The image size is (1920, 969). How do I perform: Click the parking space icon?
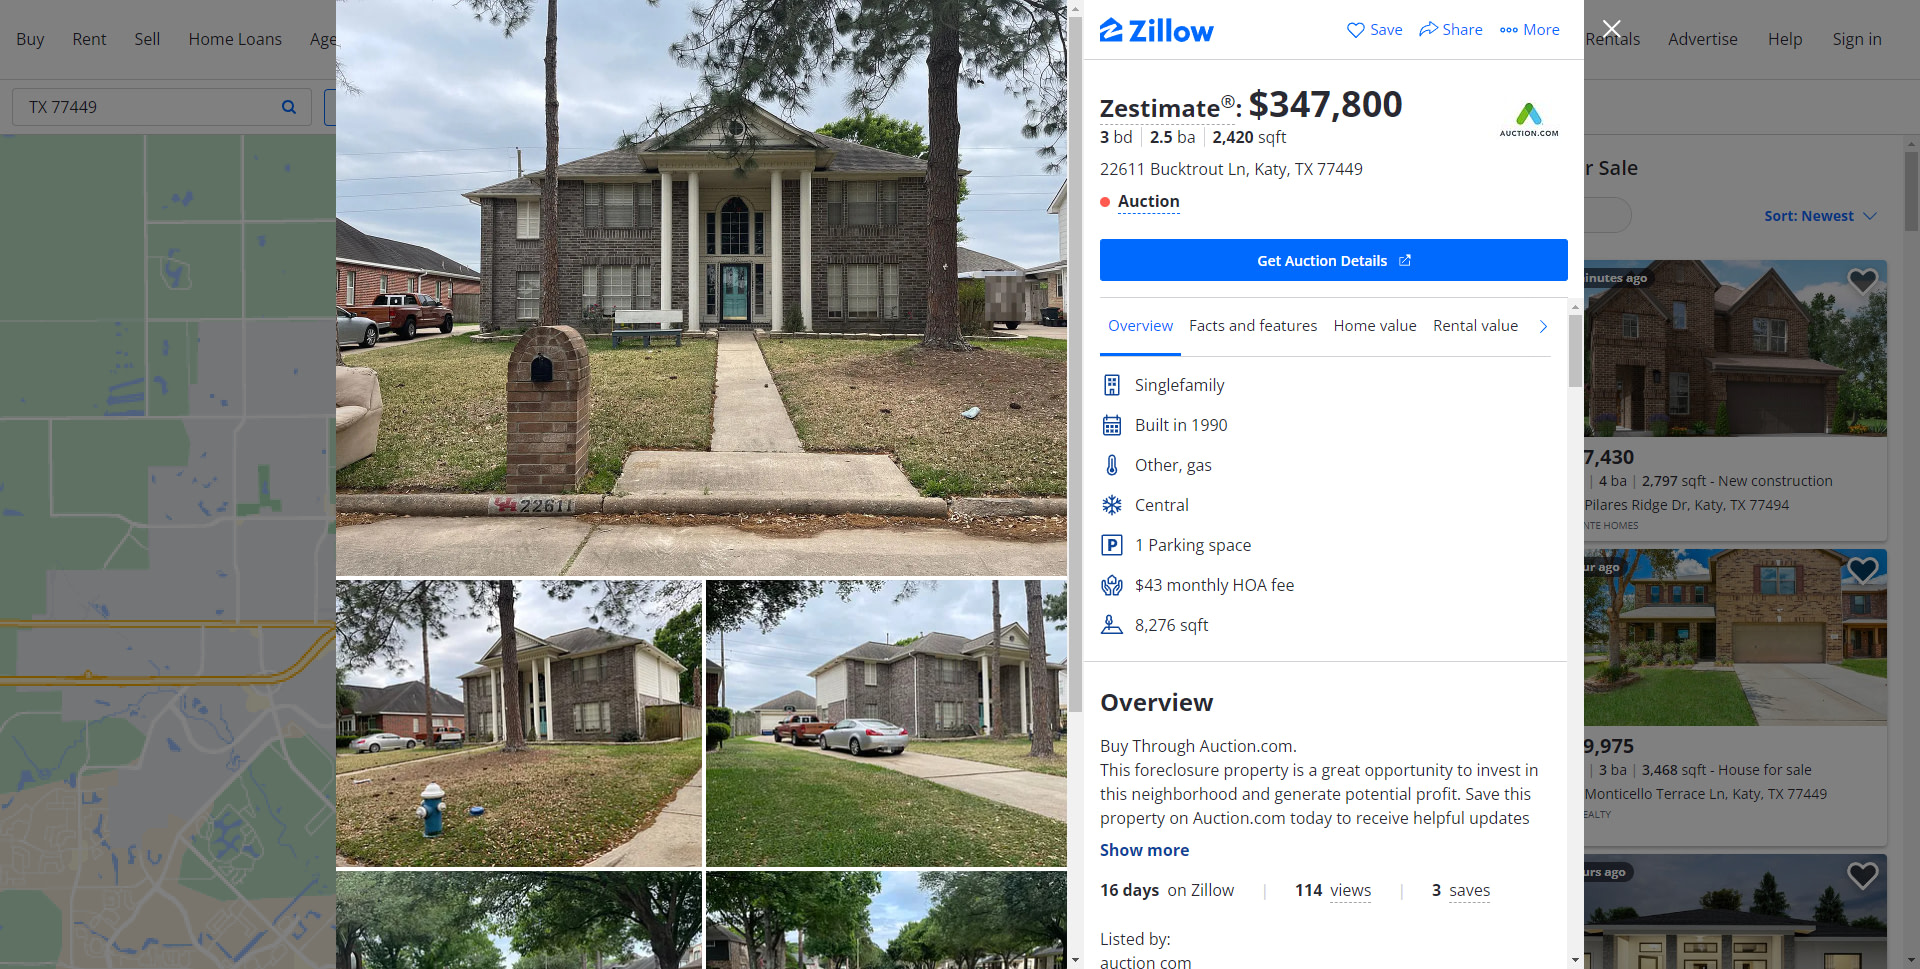(1111, 545)
